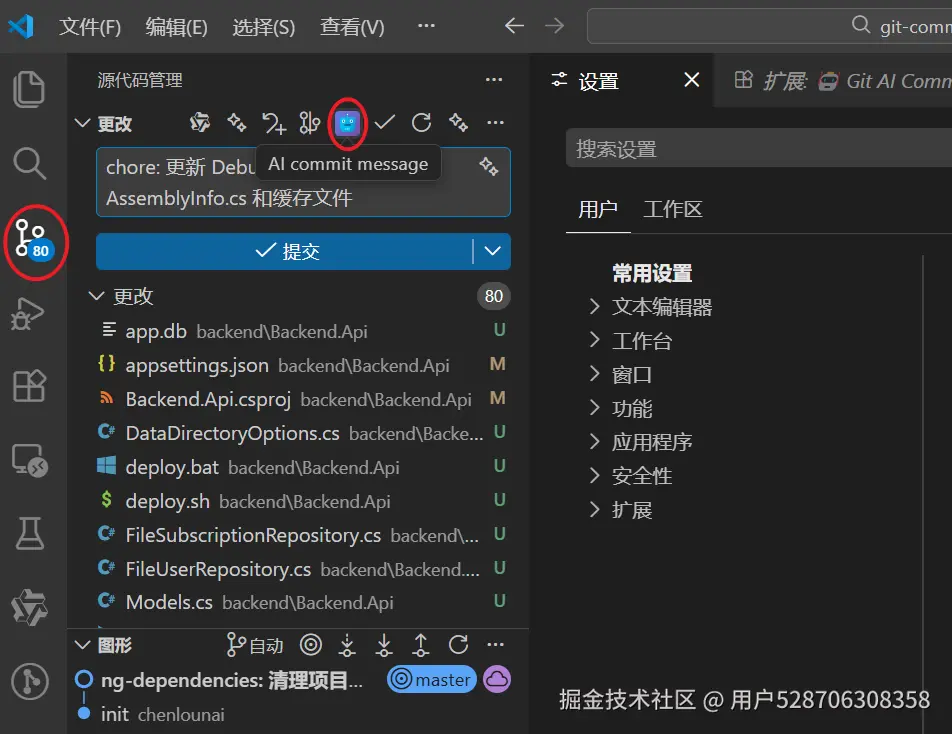Screen dimensions: 952x734
Task: Click the VS Code logo icon
Action: click(x=21, y=26)
